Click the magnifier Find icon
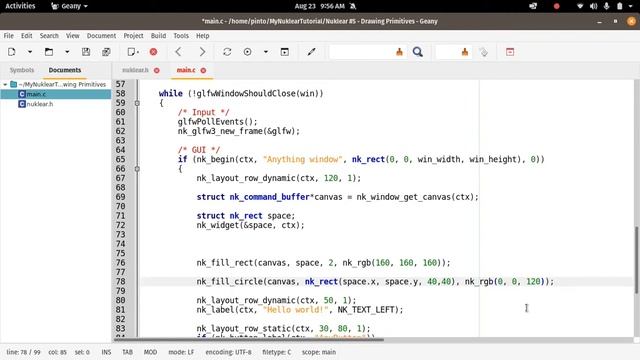The height and width of the screenshot is (360, 640). (x=418, y=52)
